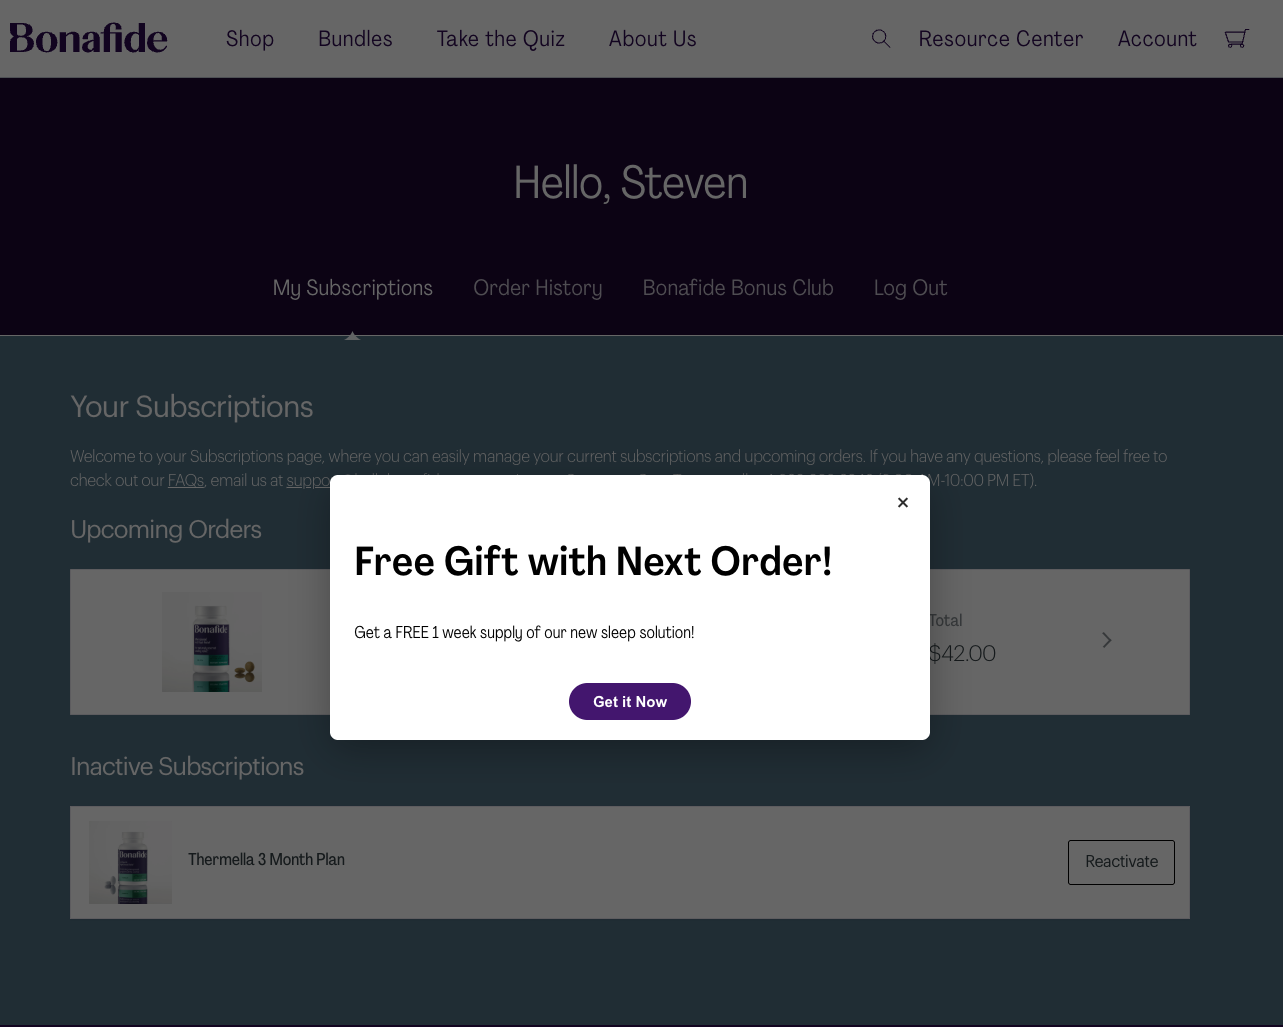This screenshot has width=1283, height=1027.
Task: Close the Free Gift popup
Action: (902, 503)
